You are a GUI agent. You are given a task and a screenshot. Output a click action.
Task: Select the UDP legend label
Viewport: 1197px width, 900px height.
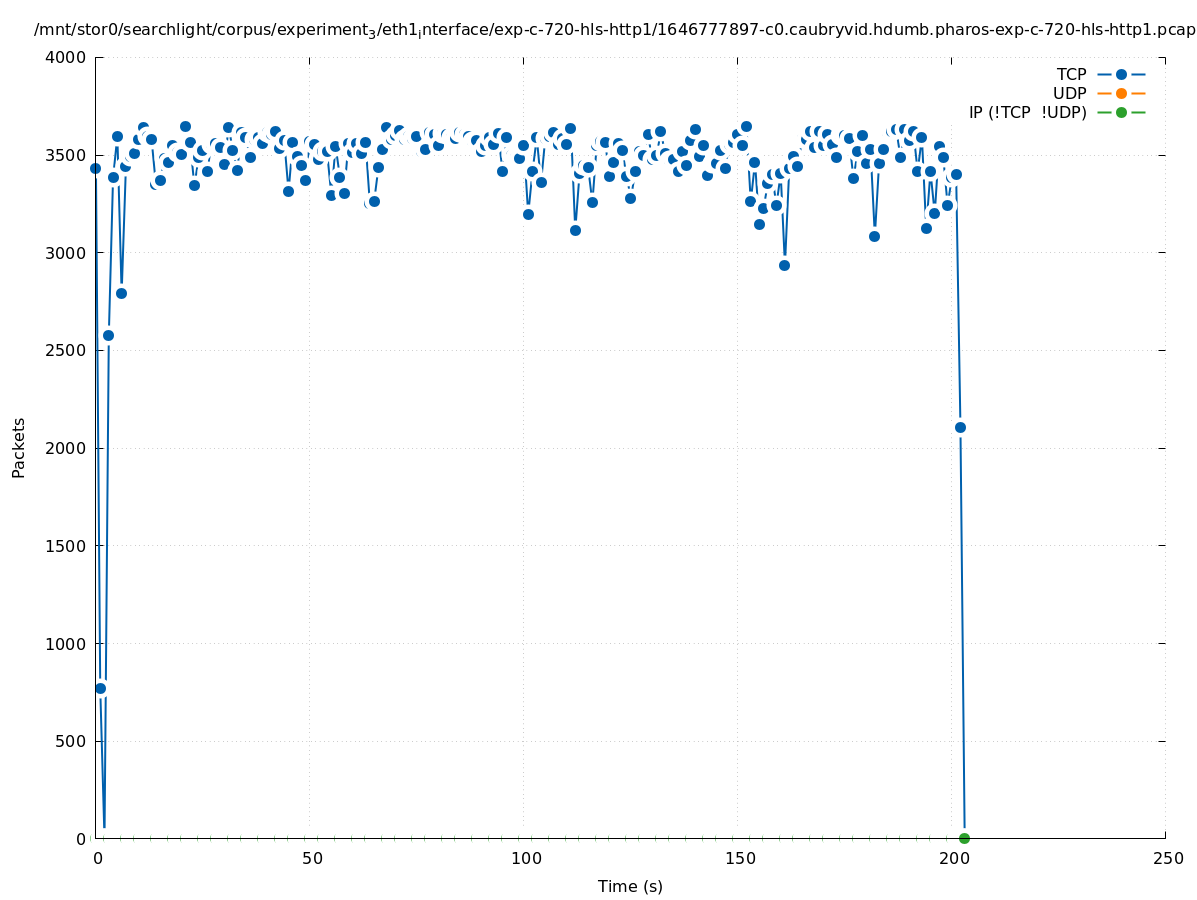tap(1069, 93)
